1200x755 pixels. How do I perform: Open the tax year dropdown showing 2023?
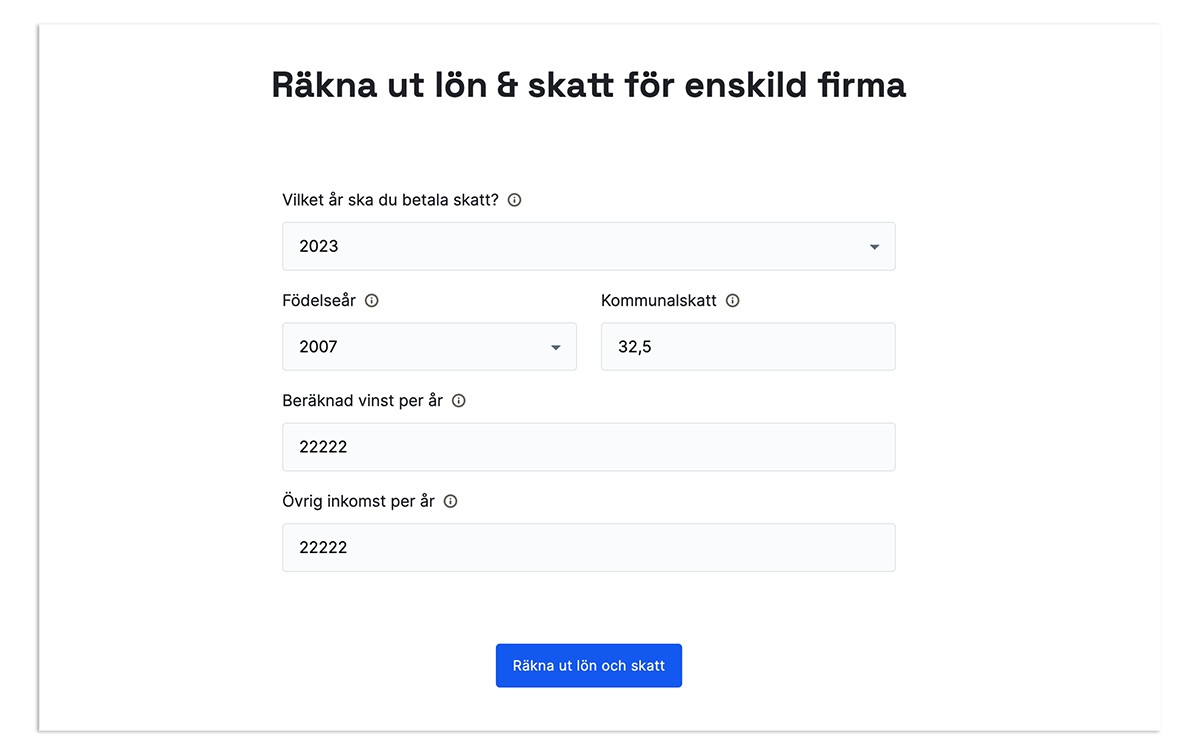[588, 246]
